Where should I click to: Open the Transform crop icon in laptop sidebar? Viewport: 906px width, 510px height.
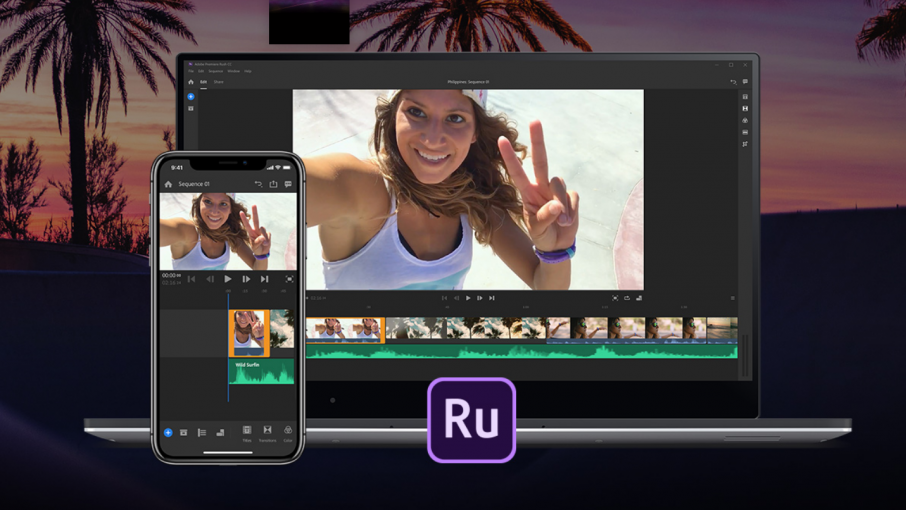tap(745, 144)
